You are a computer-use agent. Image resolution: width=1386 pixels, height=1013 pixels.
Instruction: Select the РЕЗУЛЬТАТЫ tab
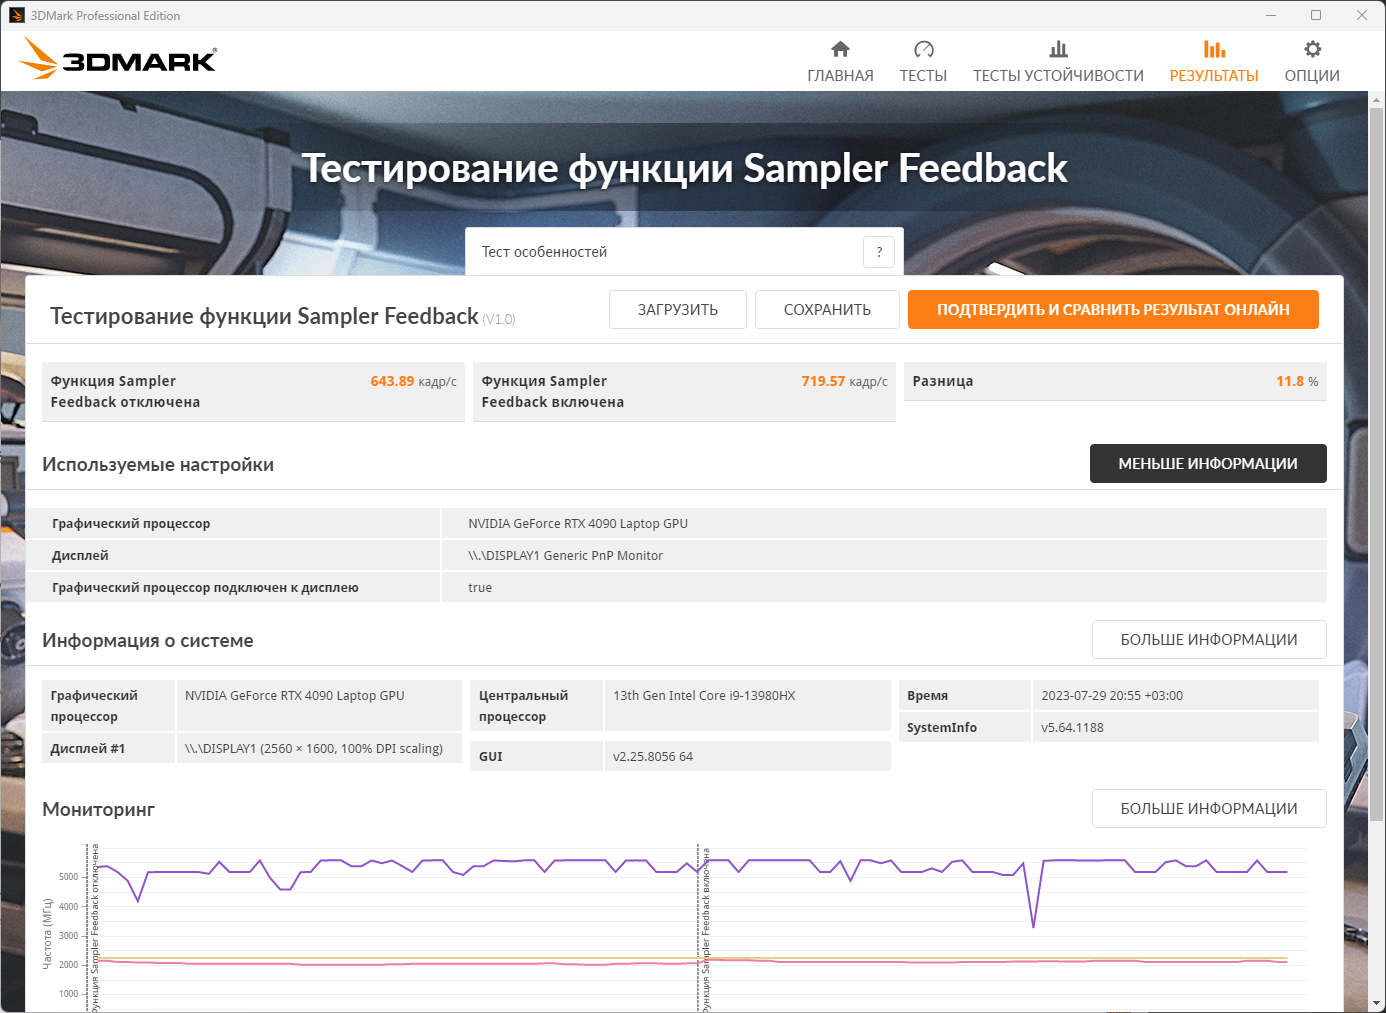tap(1214, 76)
